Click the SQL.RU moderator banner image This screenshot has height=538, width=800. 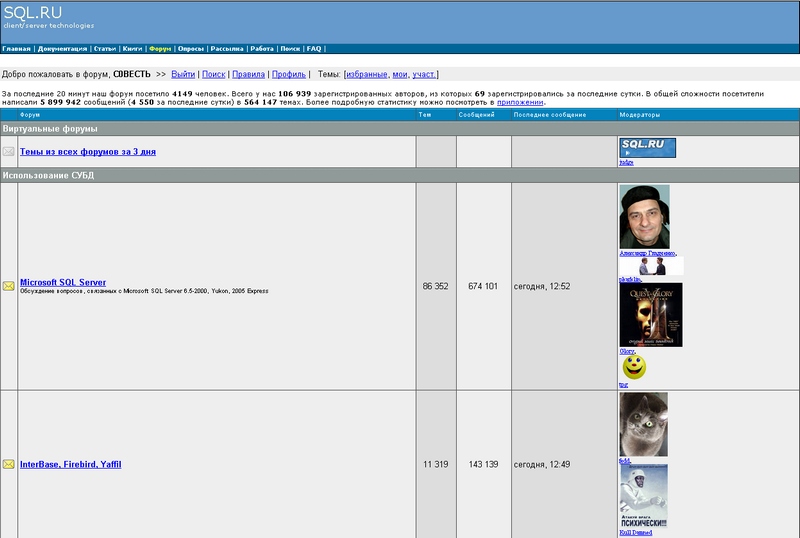pos(647,148)
